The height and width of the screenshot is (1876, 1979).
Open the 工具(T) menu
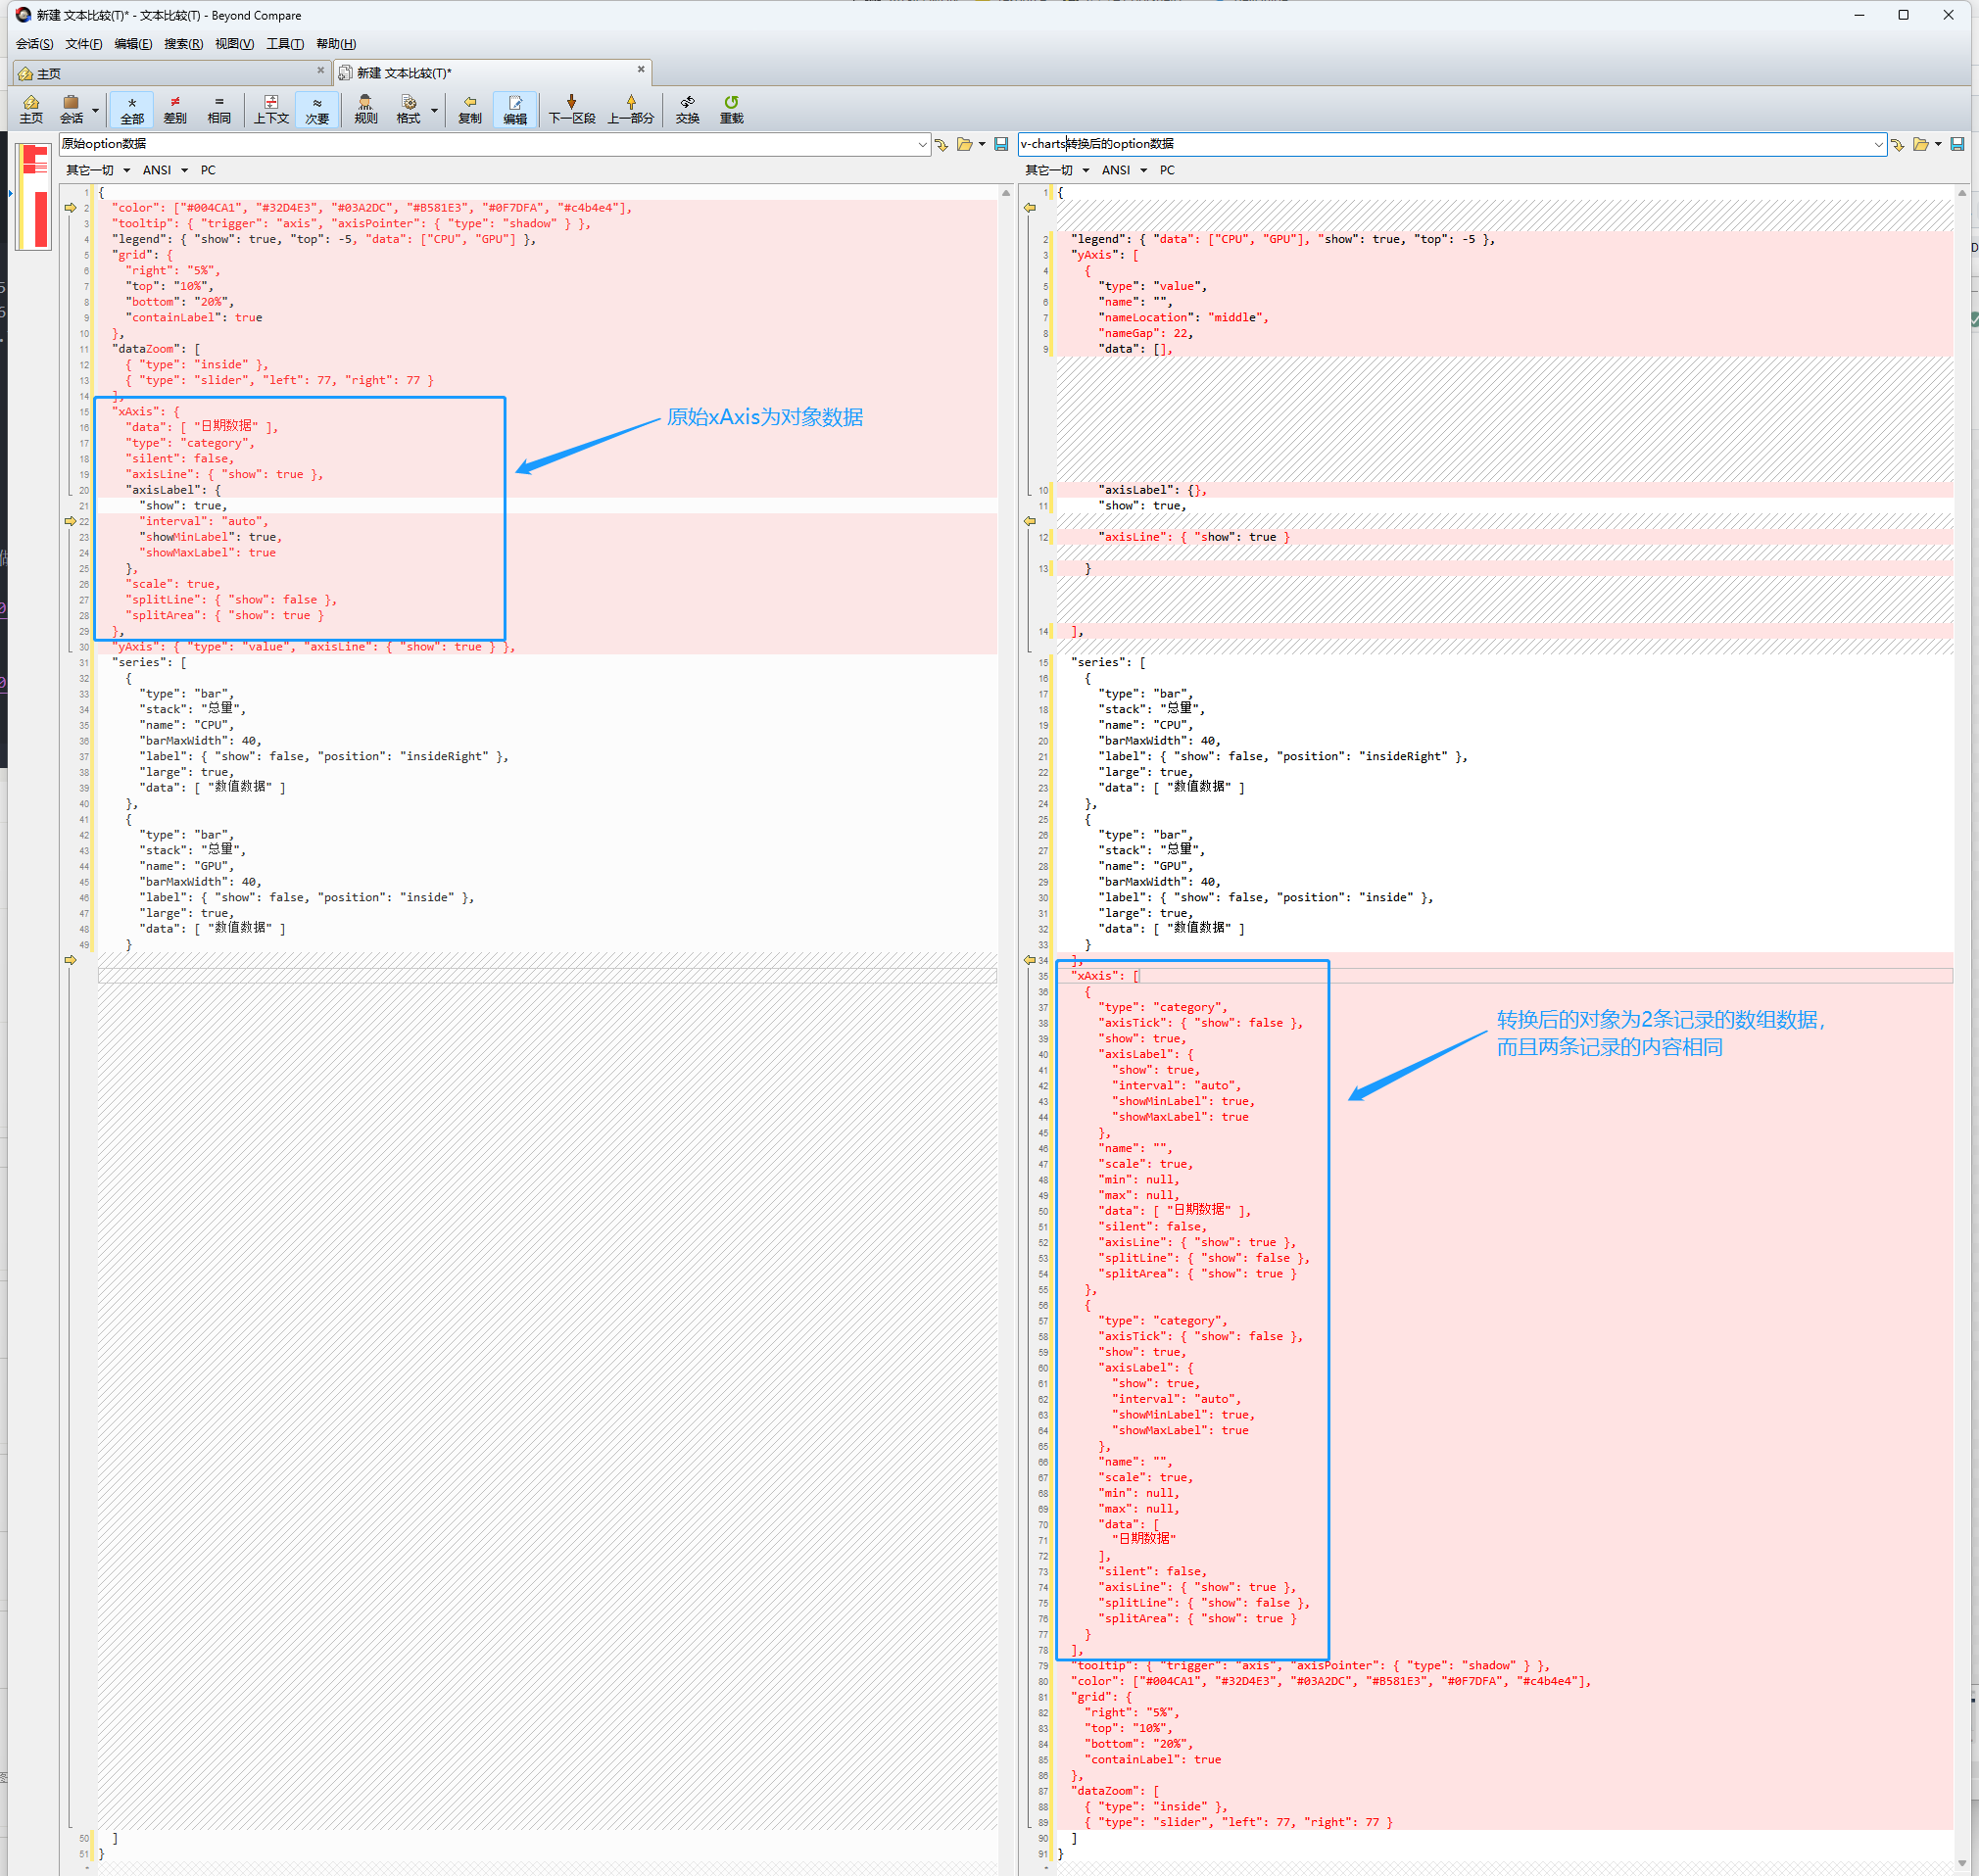point(285,44)
